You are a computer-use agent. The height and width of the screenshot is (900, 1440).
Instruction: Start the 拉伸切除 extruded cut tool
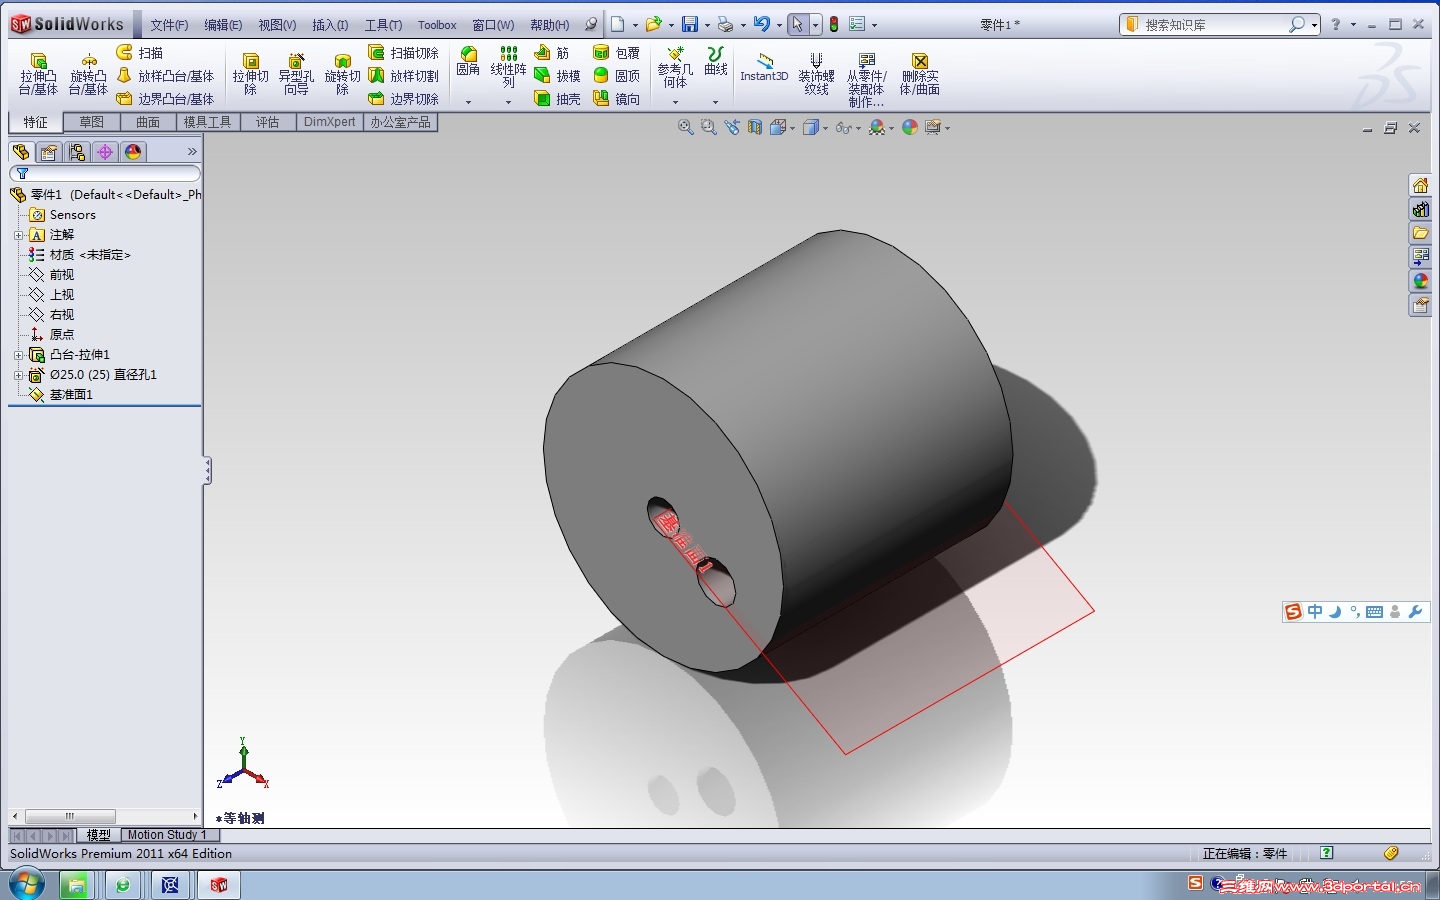point(250,74)
